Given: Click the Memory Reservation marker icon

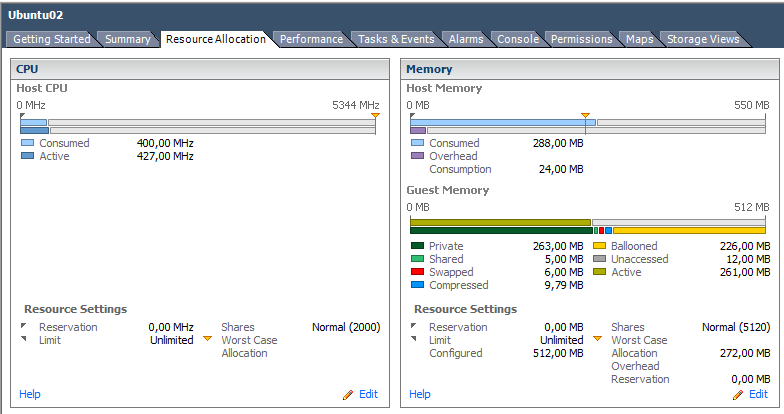Looking at the screenshot, I should (414, 326).
